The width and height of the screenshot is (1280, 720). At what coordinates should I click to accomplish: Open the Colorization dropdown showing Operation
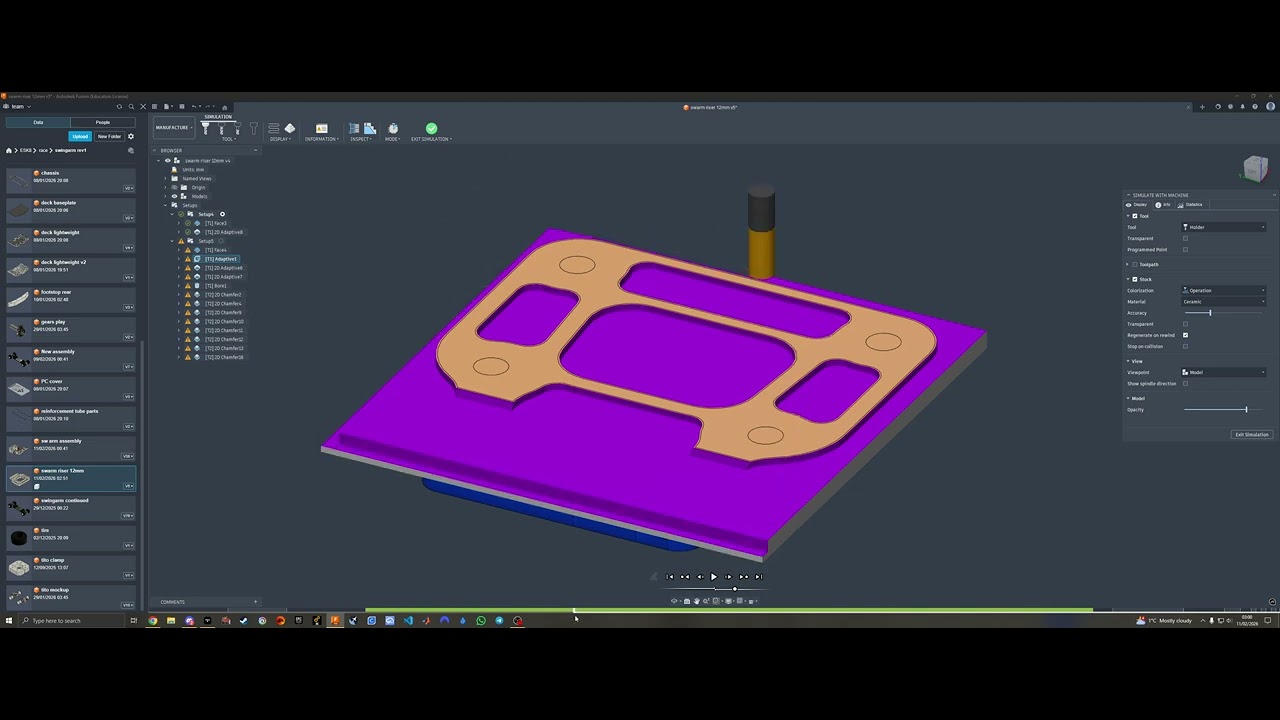tap(1224, 290)
